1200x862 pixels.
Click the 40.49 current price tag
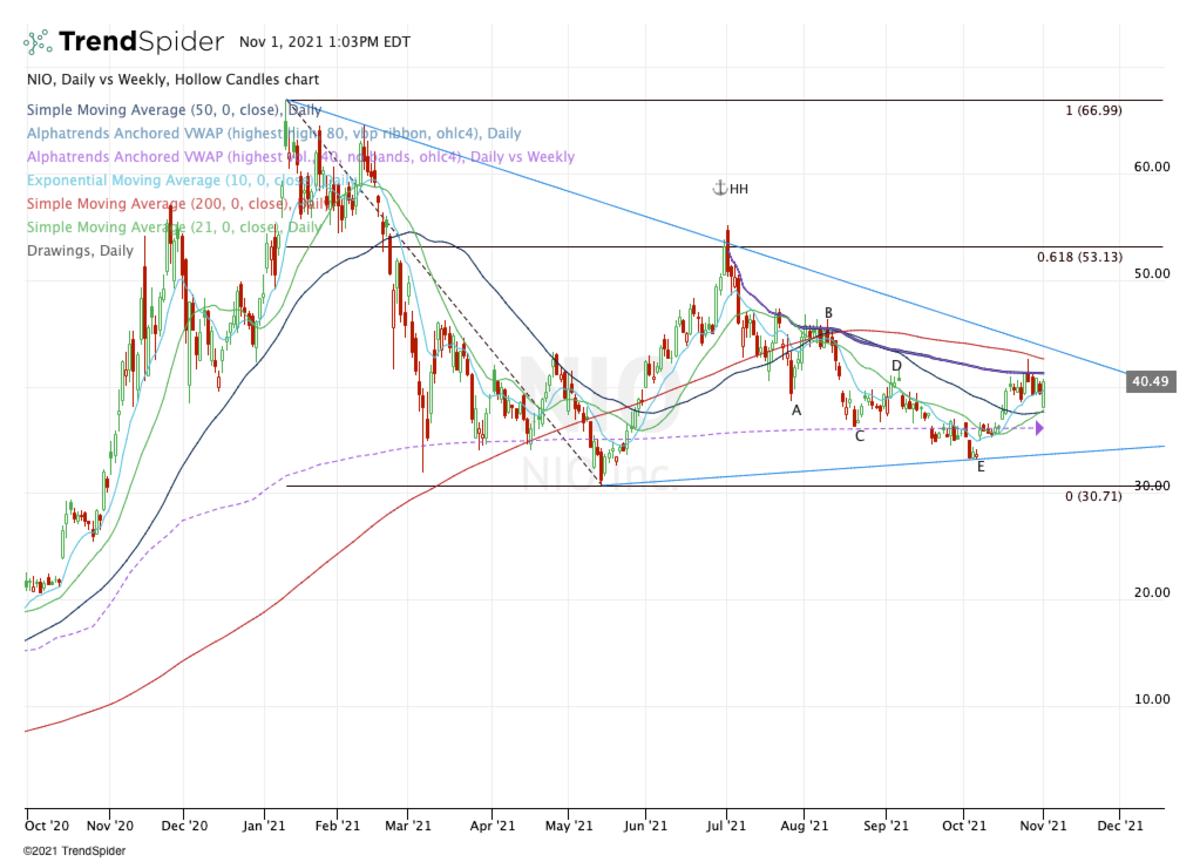point(1146,381)
